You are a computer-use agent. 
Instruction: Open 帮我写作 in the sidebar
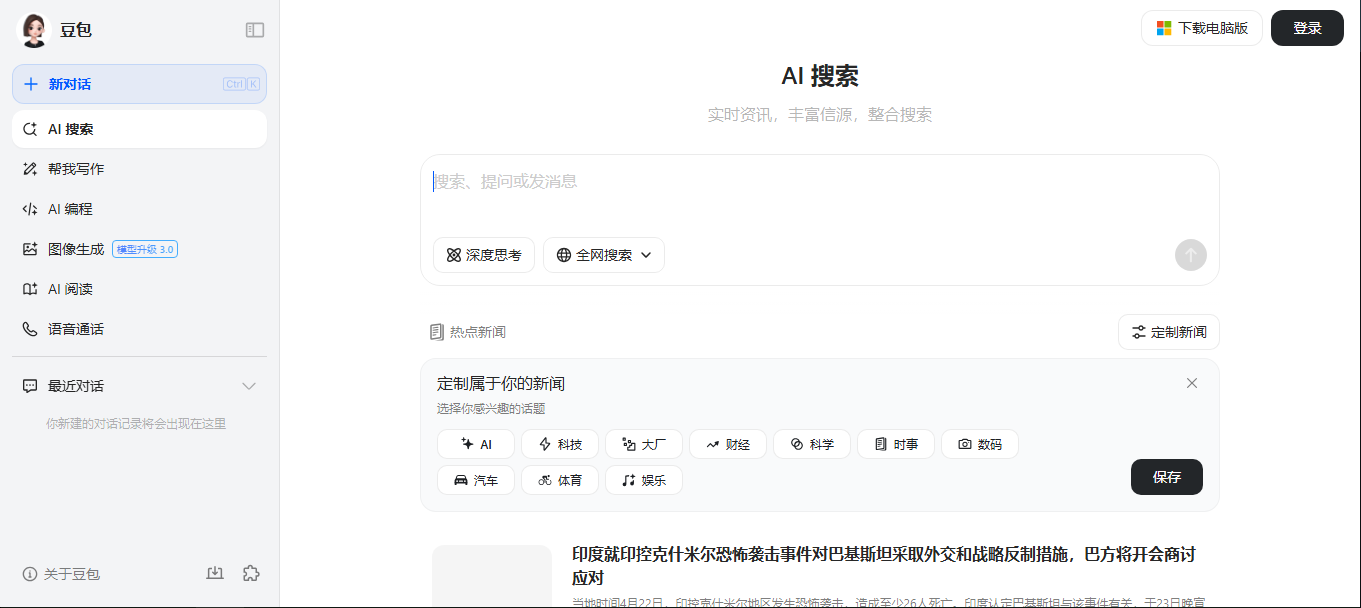tap(76, 169)
